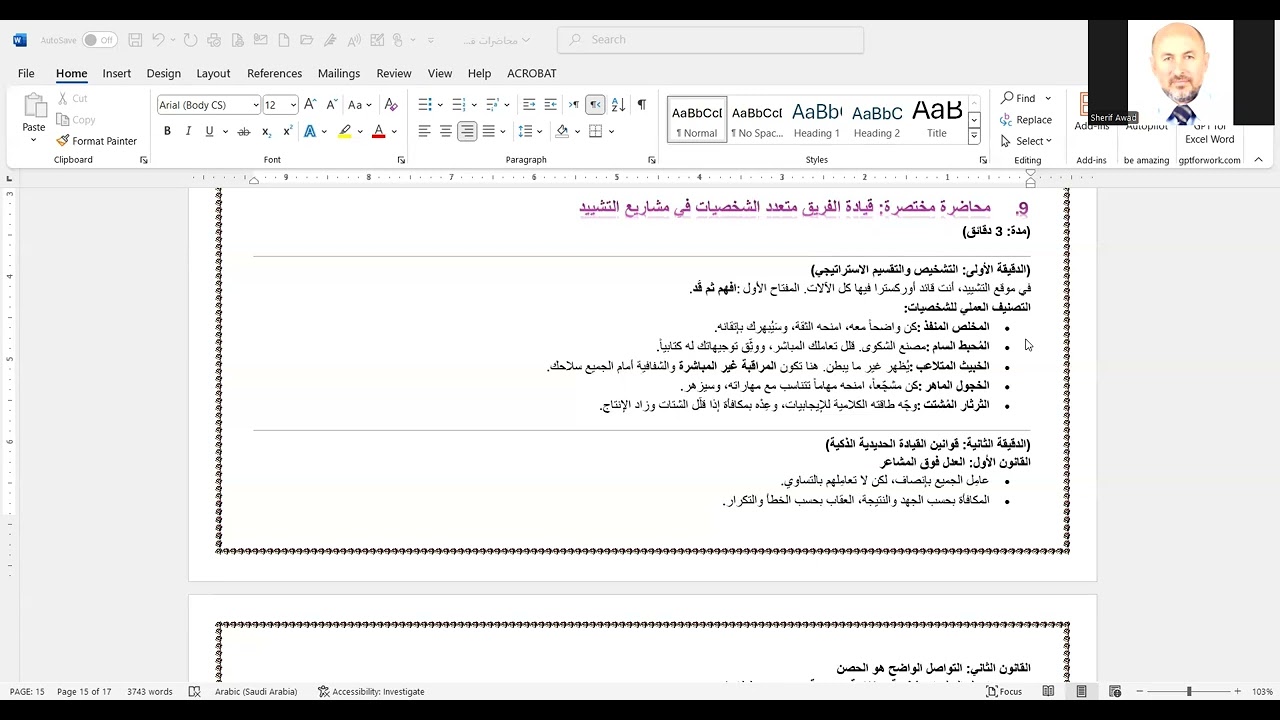Viewport: 1280px width, 720px height.
Task: Align text to the left
Action: (424, 131)
